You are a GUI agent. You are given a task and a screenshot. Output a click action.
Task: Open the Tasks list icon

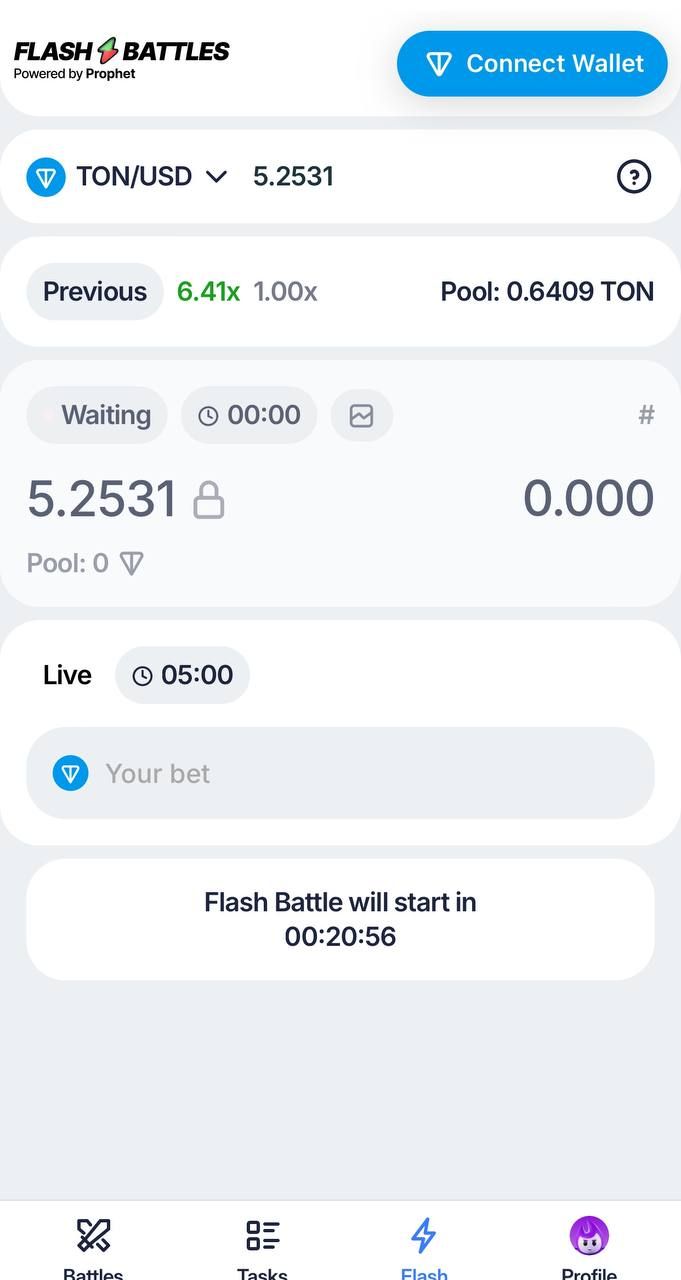262,1235
